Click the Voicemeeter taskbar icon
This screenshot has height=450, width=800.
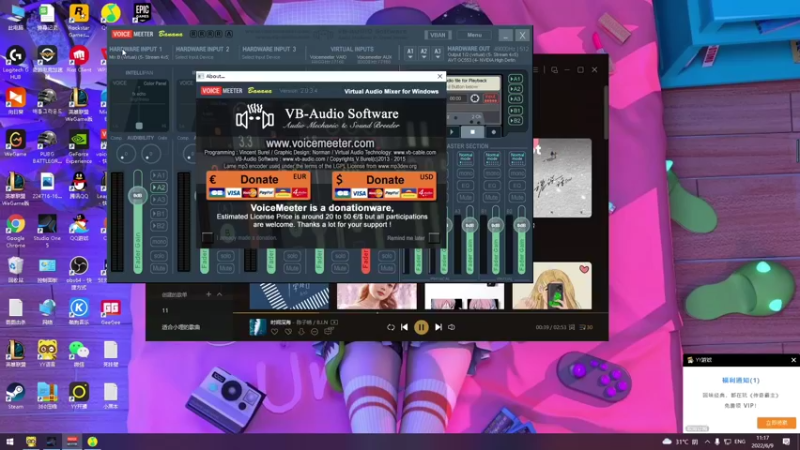72,441
